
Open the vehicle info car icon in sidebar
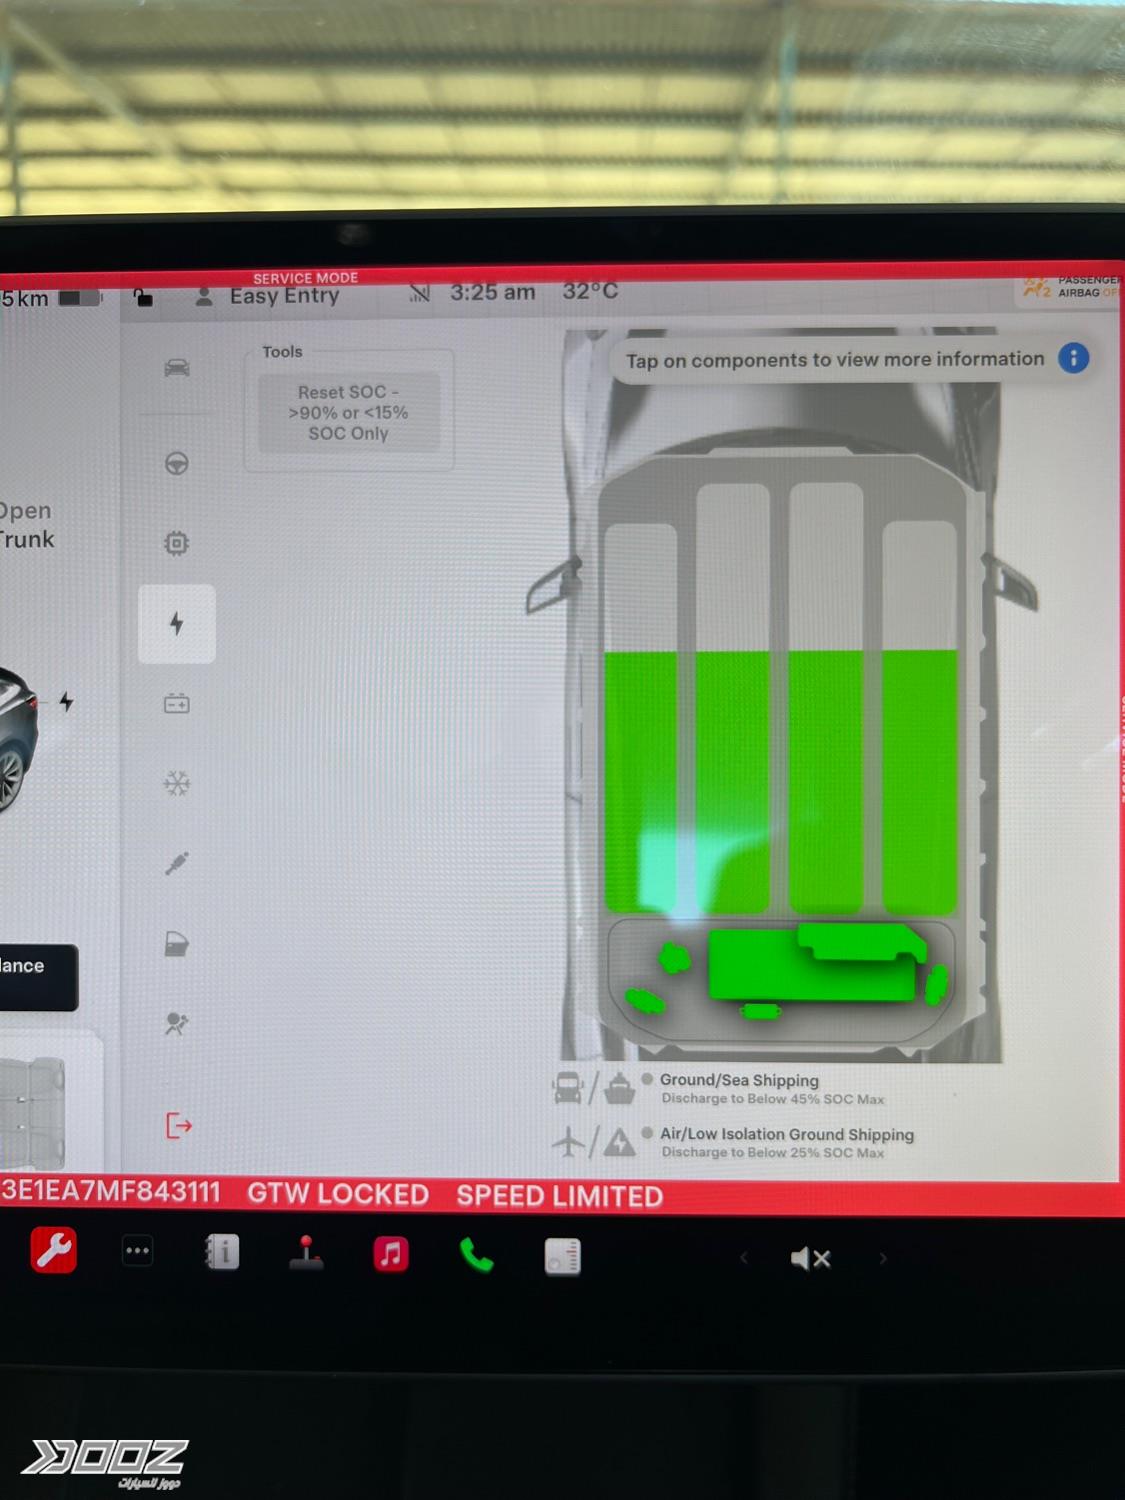(x=177, y=368)
